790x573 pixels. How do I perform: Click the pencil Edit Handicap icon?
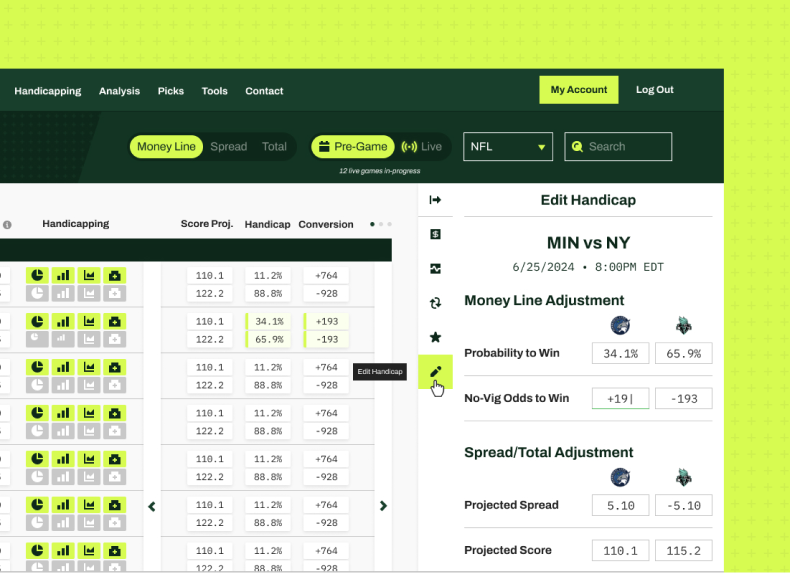coord(435,372)
